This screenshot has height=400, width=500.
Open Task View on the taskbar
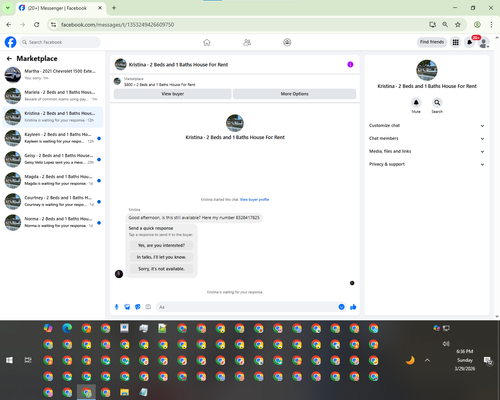click(28, 360)
